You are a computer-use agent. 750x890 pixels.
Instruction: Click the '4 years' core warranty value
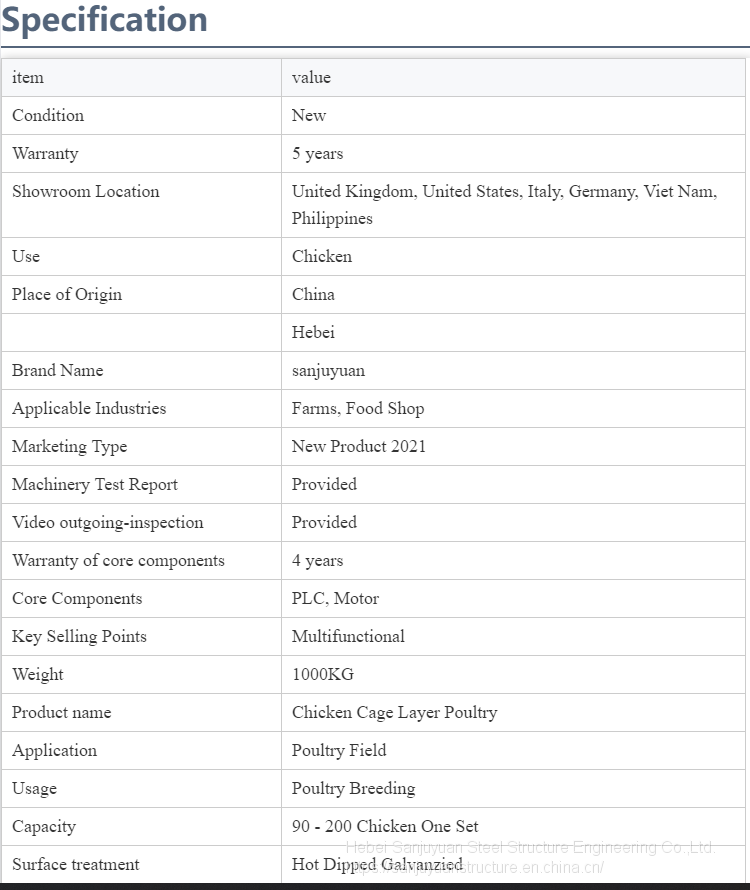click(317, 561)
